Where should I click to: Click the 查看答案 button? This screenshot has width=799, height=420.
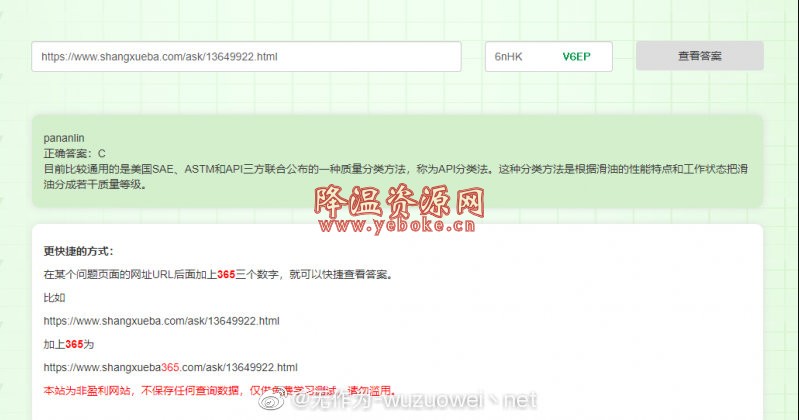click(x=700, y=56)
